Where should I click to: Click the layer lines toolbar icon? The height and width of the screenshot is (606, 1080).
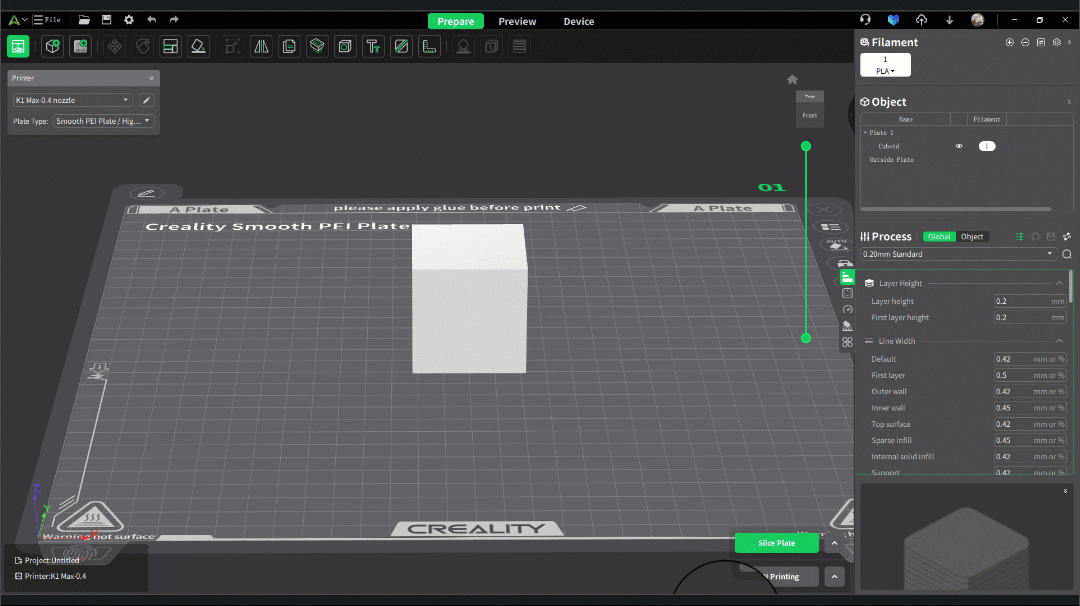coord(520,46)
